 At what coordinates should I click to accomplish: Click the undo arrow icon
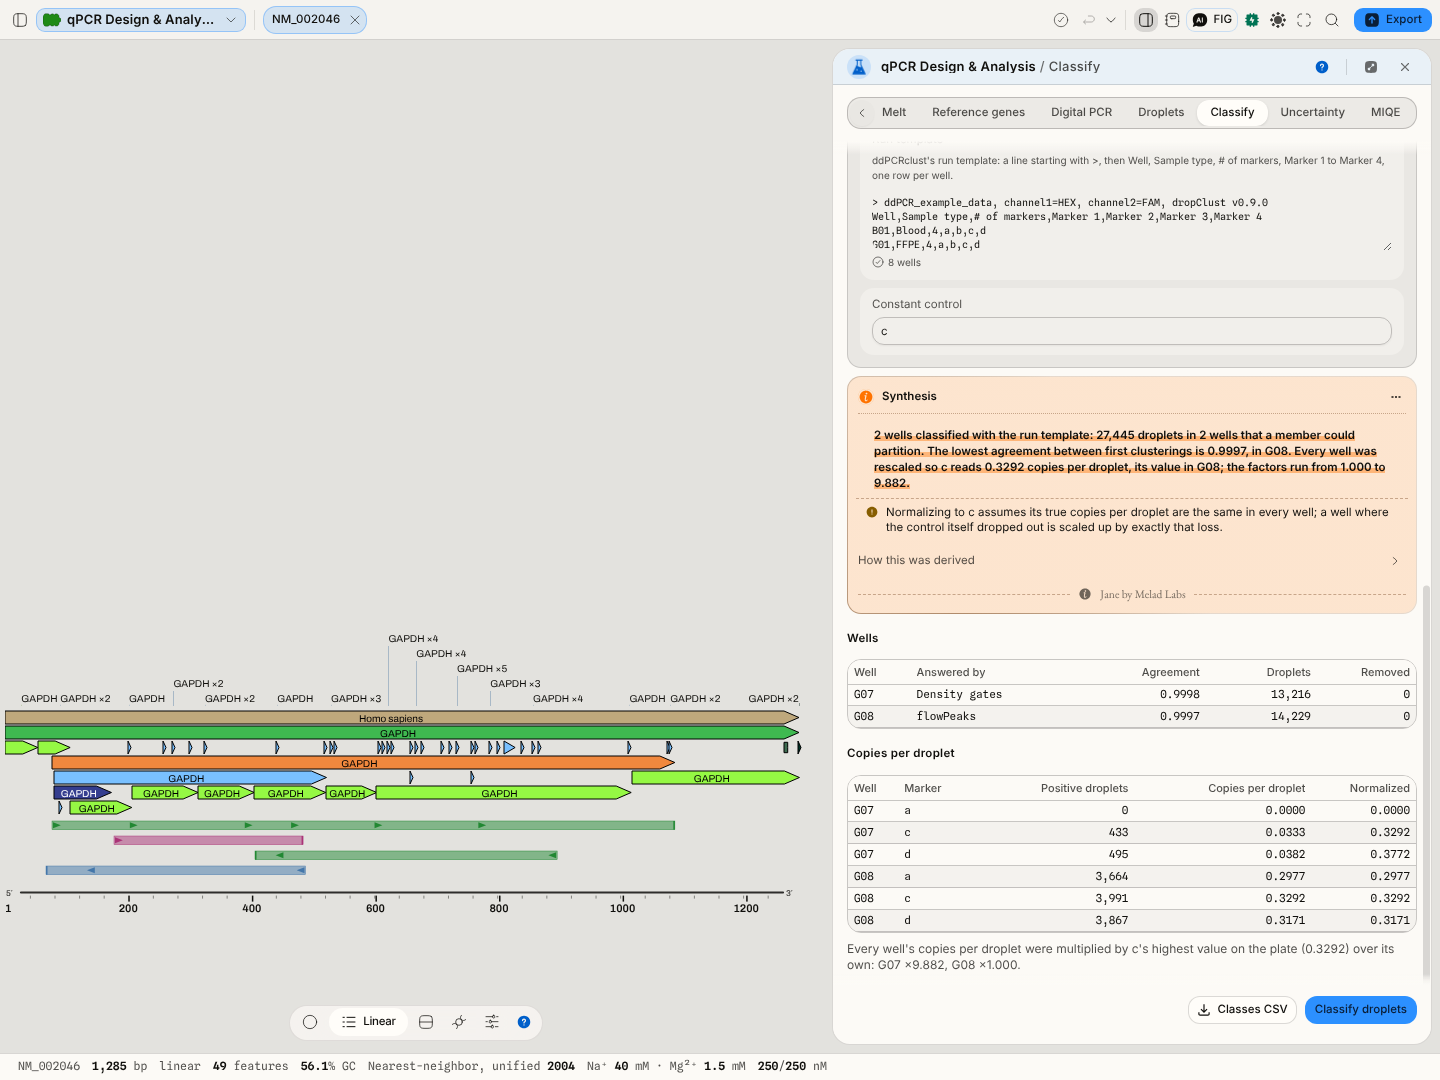(1089, 20)
